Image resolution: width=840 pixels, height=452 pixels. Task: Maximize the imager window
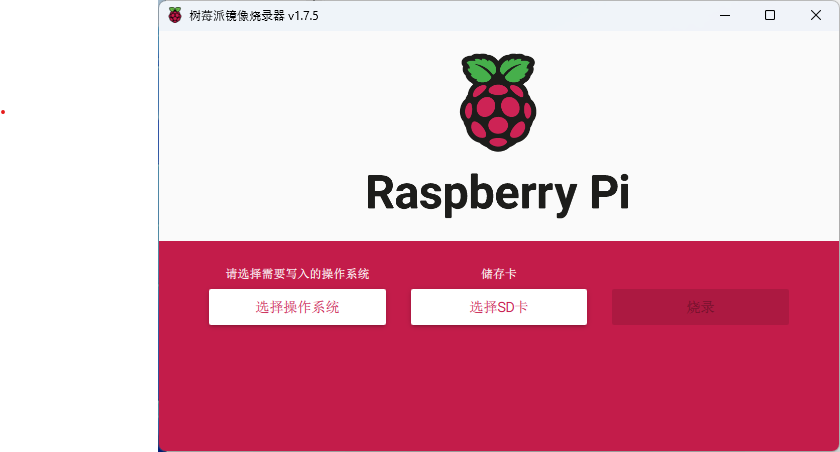(770, 15)
